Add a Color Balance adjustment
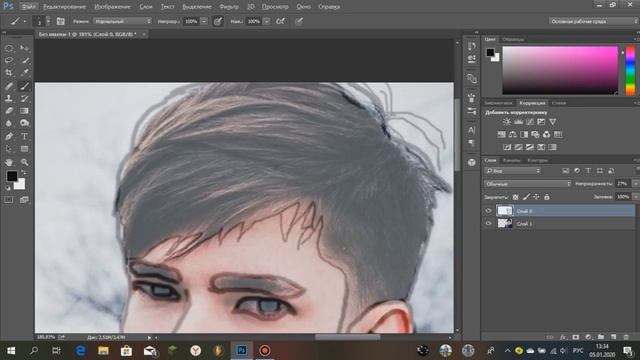 click(x=513, y=134)
